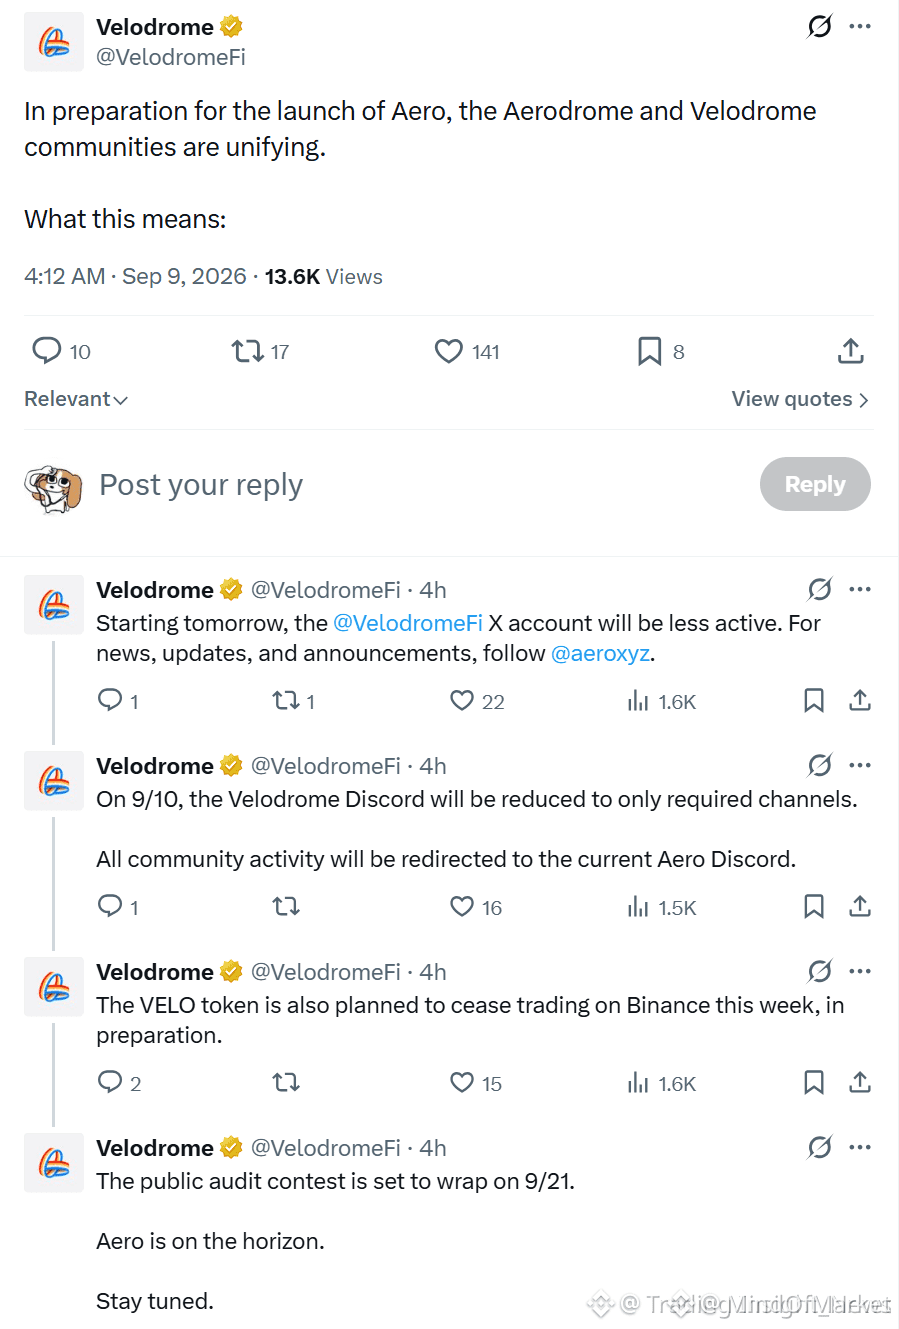
Task: Open the View quotes link
Action: (800, 399)
